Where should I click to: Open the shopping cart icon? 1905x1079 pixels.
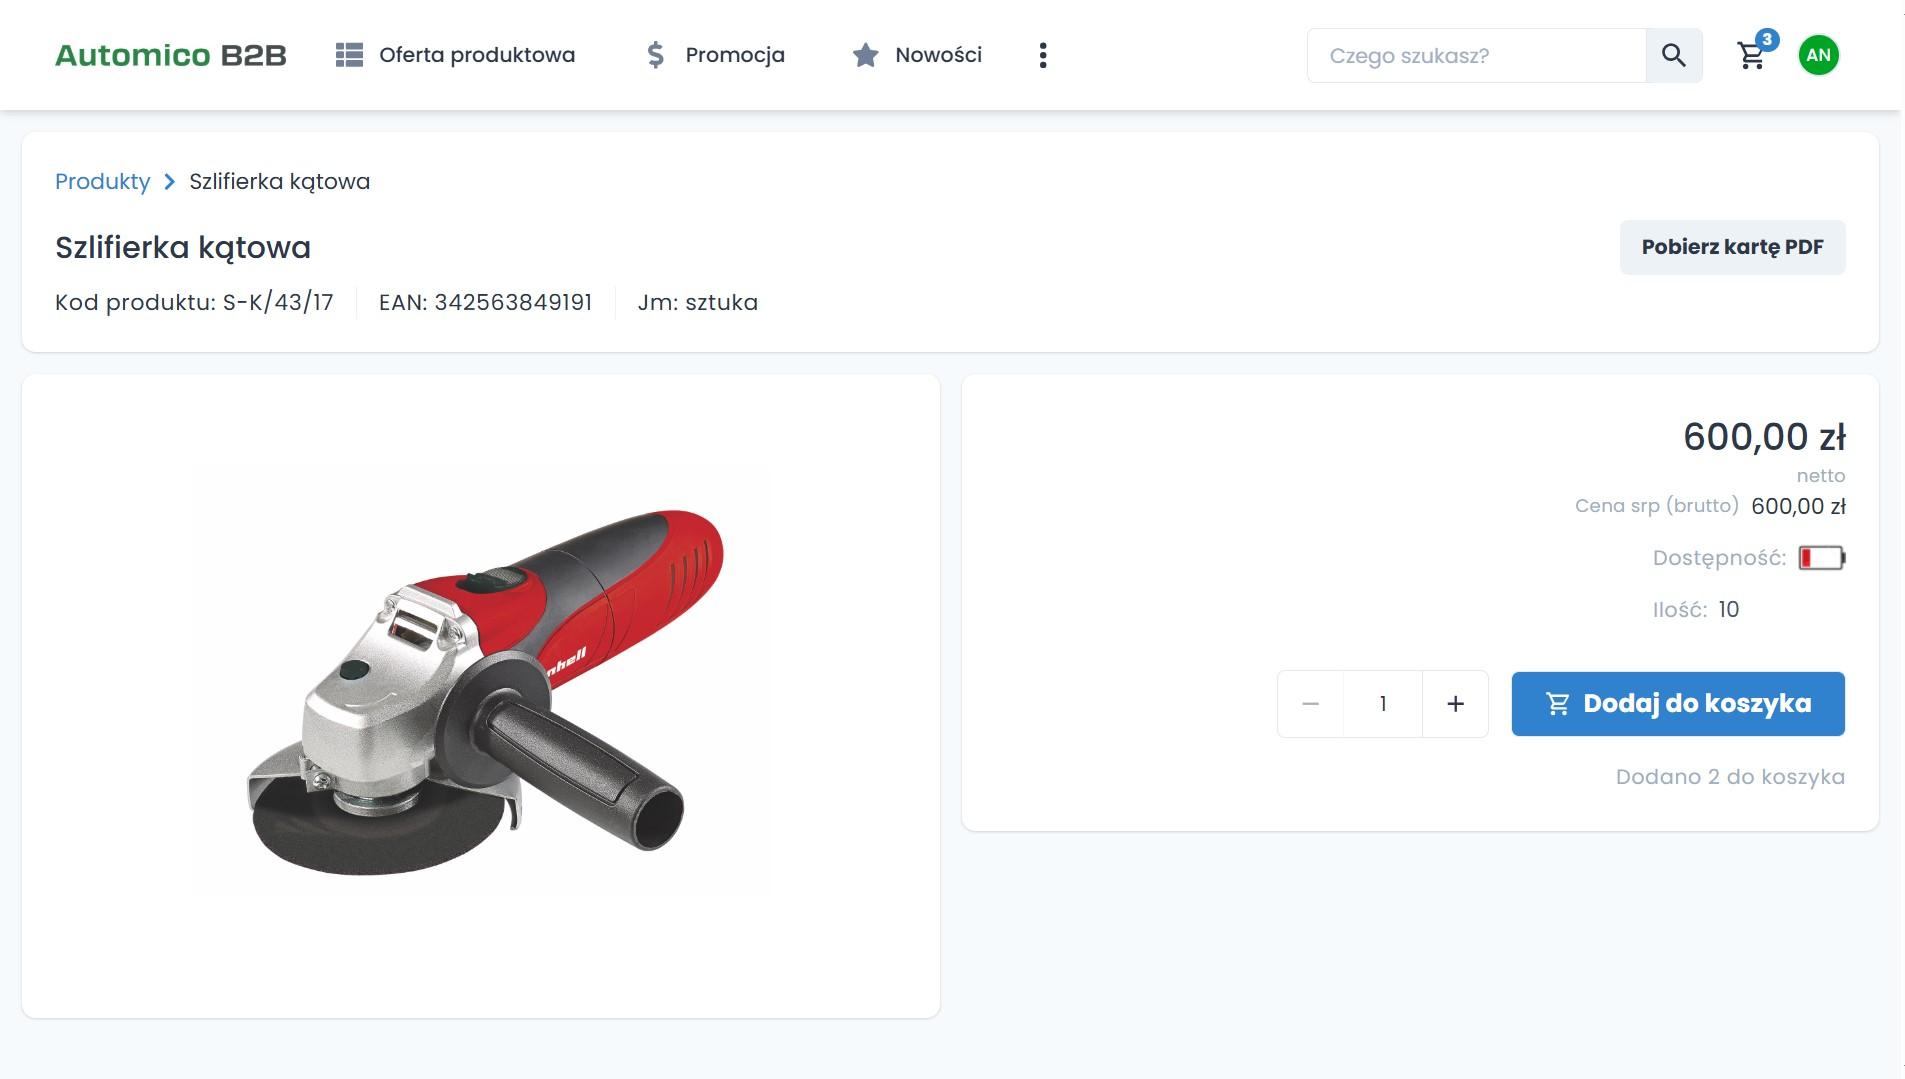click(x=1750, y=57)
